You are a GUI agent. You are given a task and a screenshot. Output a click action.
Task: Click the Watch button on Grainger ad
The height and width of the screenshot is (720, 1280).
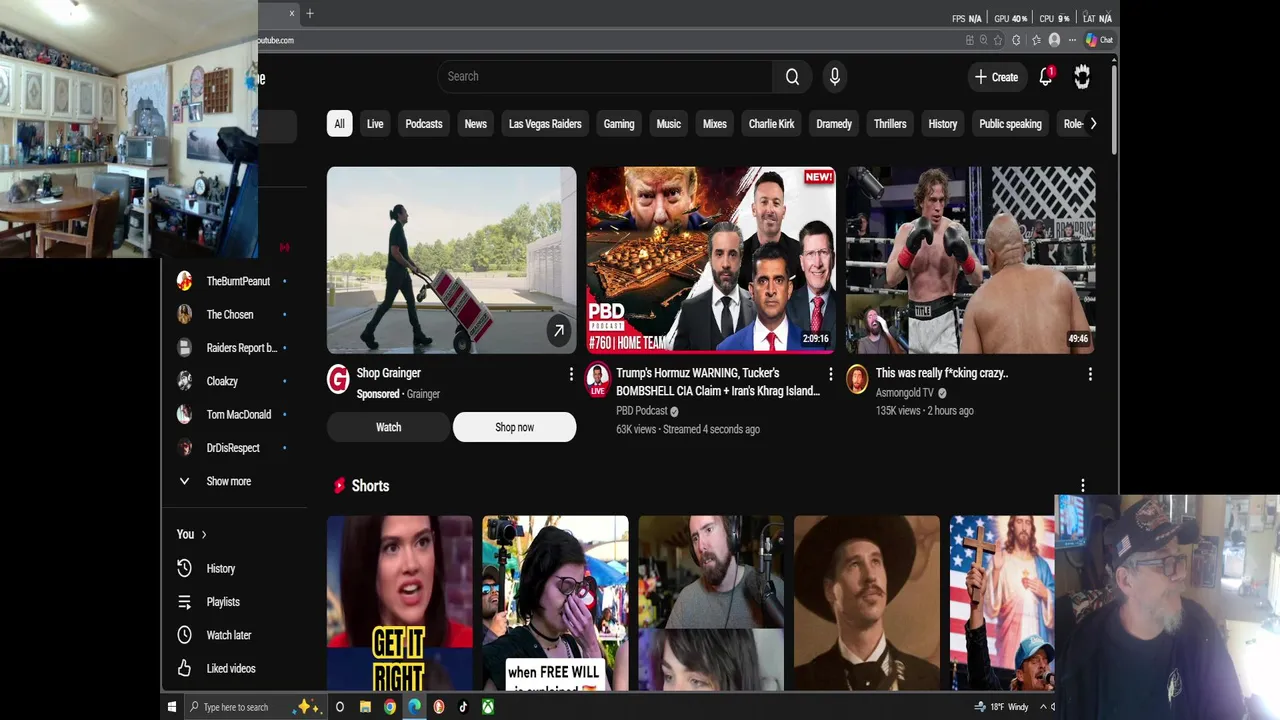(388, 427)
